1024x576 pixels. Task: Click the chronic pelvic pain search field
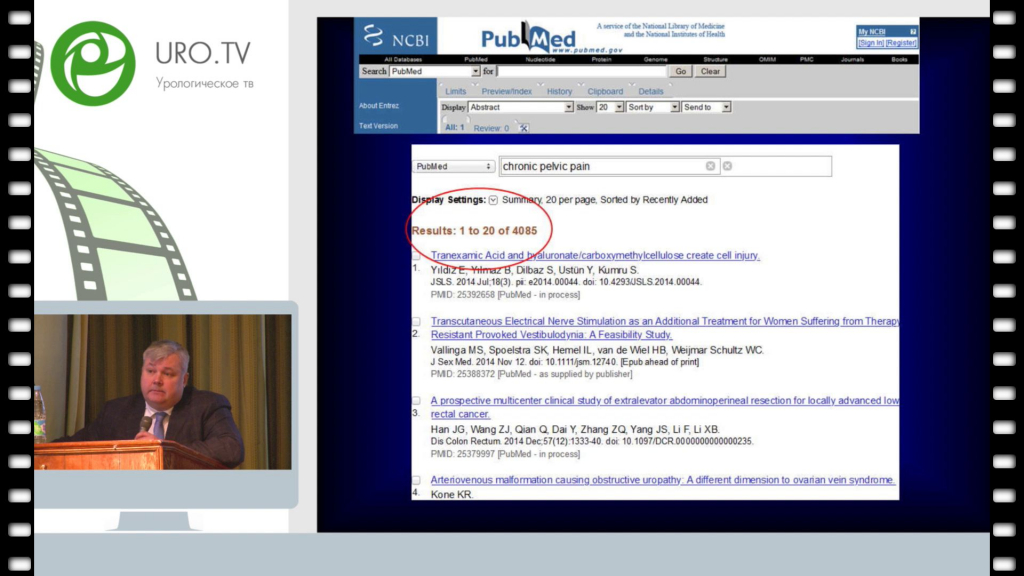[x=602, y=166]
